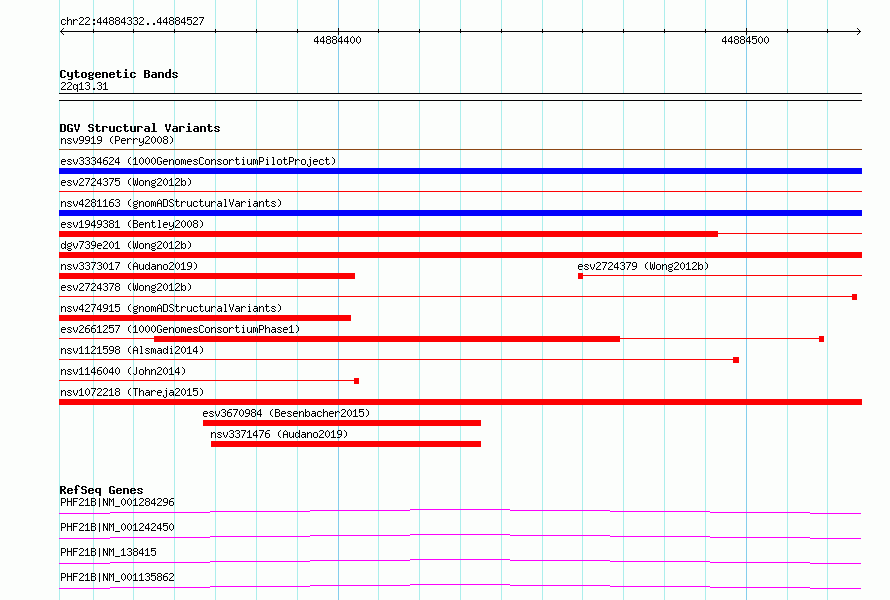Select the esv3334624 1000GenomesConsortiumPilotProject label
The width and height of the screenshot is (890, 600).
pos(198,161)
